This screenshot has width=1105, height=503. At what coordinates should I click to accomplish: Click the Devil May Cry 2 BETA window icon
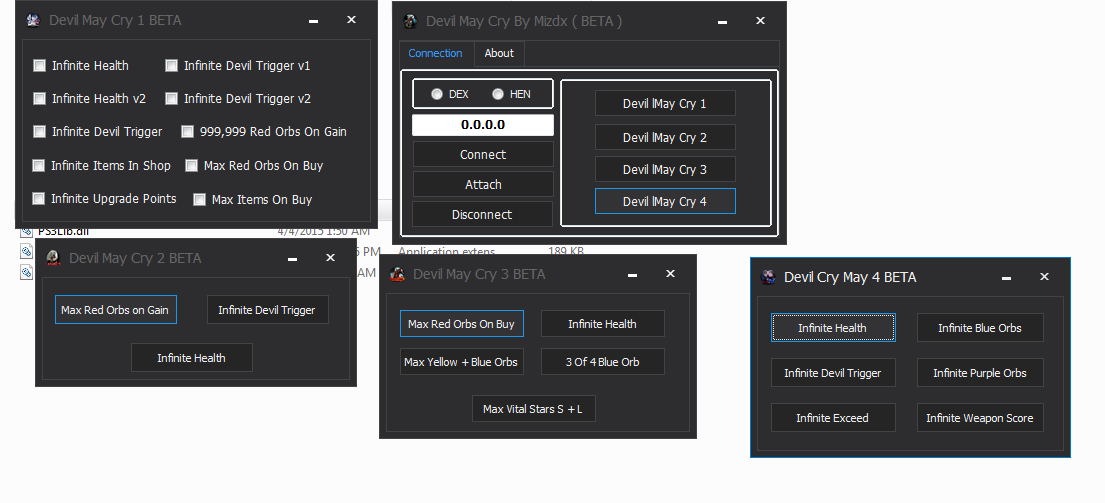point(53,259)
